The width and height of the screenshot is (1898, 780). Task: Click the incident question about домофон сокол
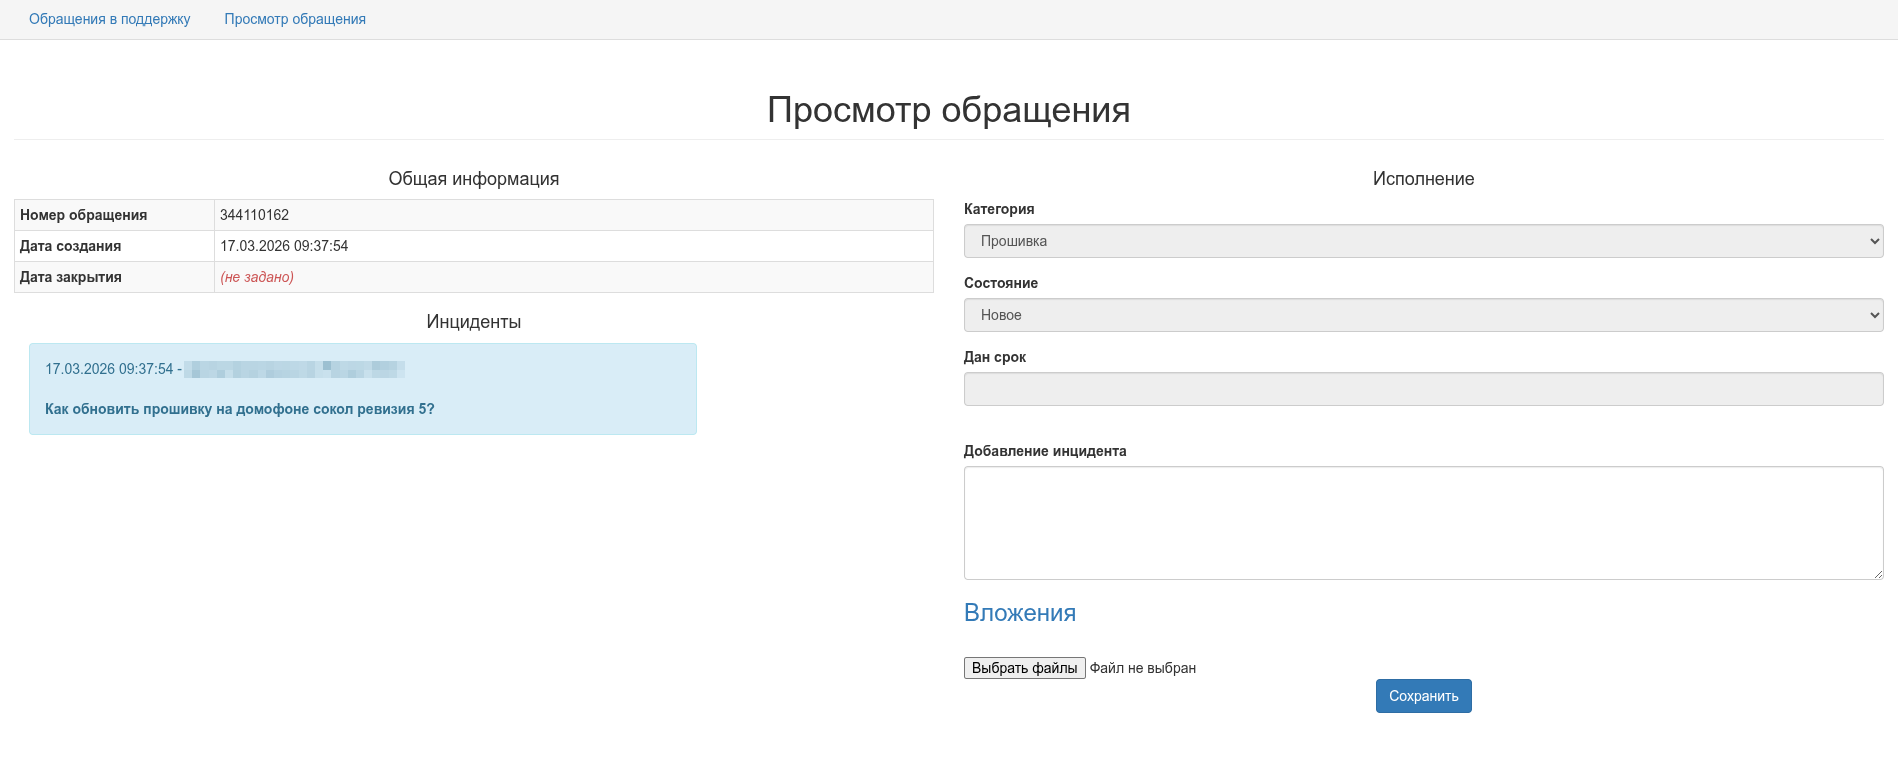pos(240,409)
